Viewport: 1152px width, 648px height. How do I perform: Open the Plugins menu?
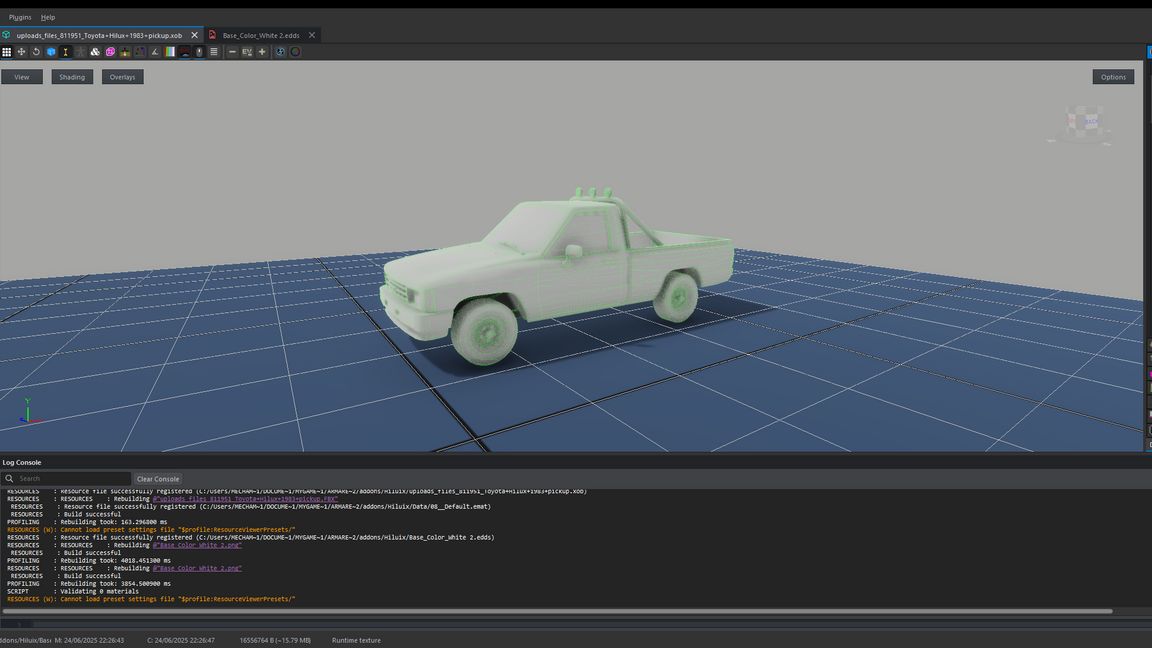(x=20, y=17)
